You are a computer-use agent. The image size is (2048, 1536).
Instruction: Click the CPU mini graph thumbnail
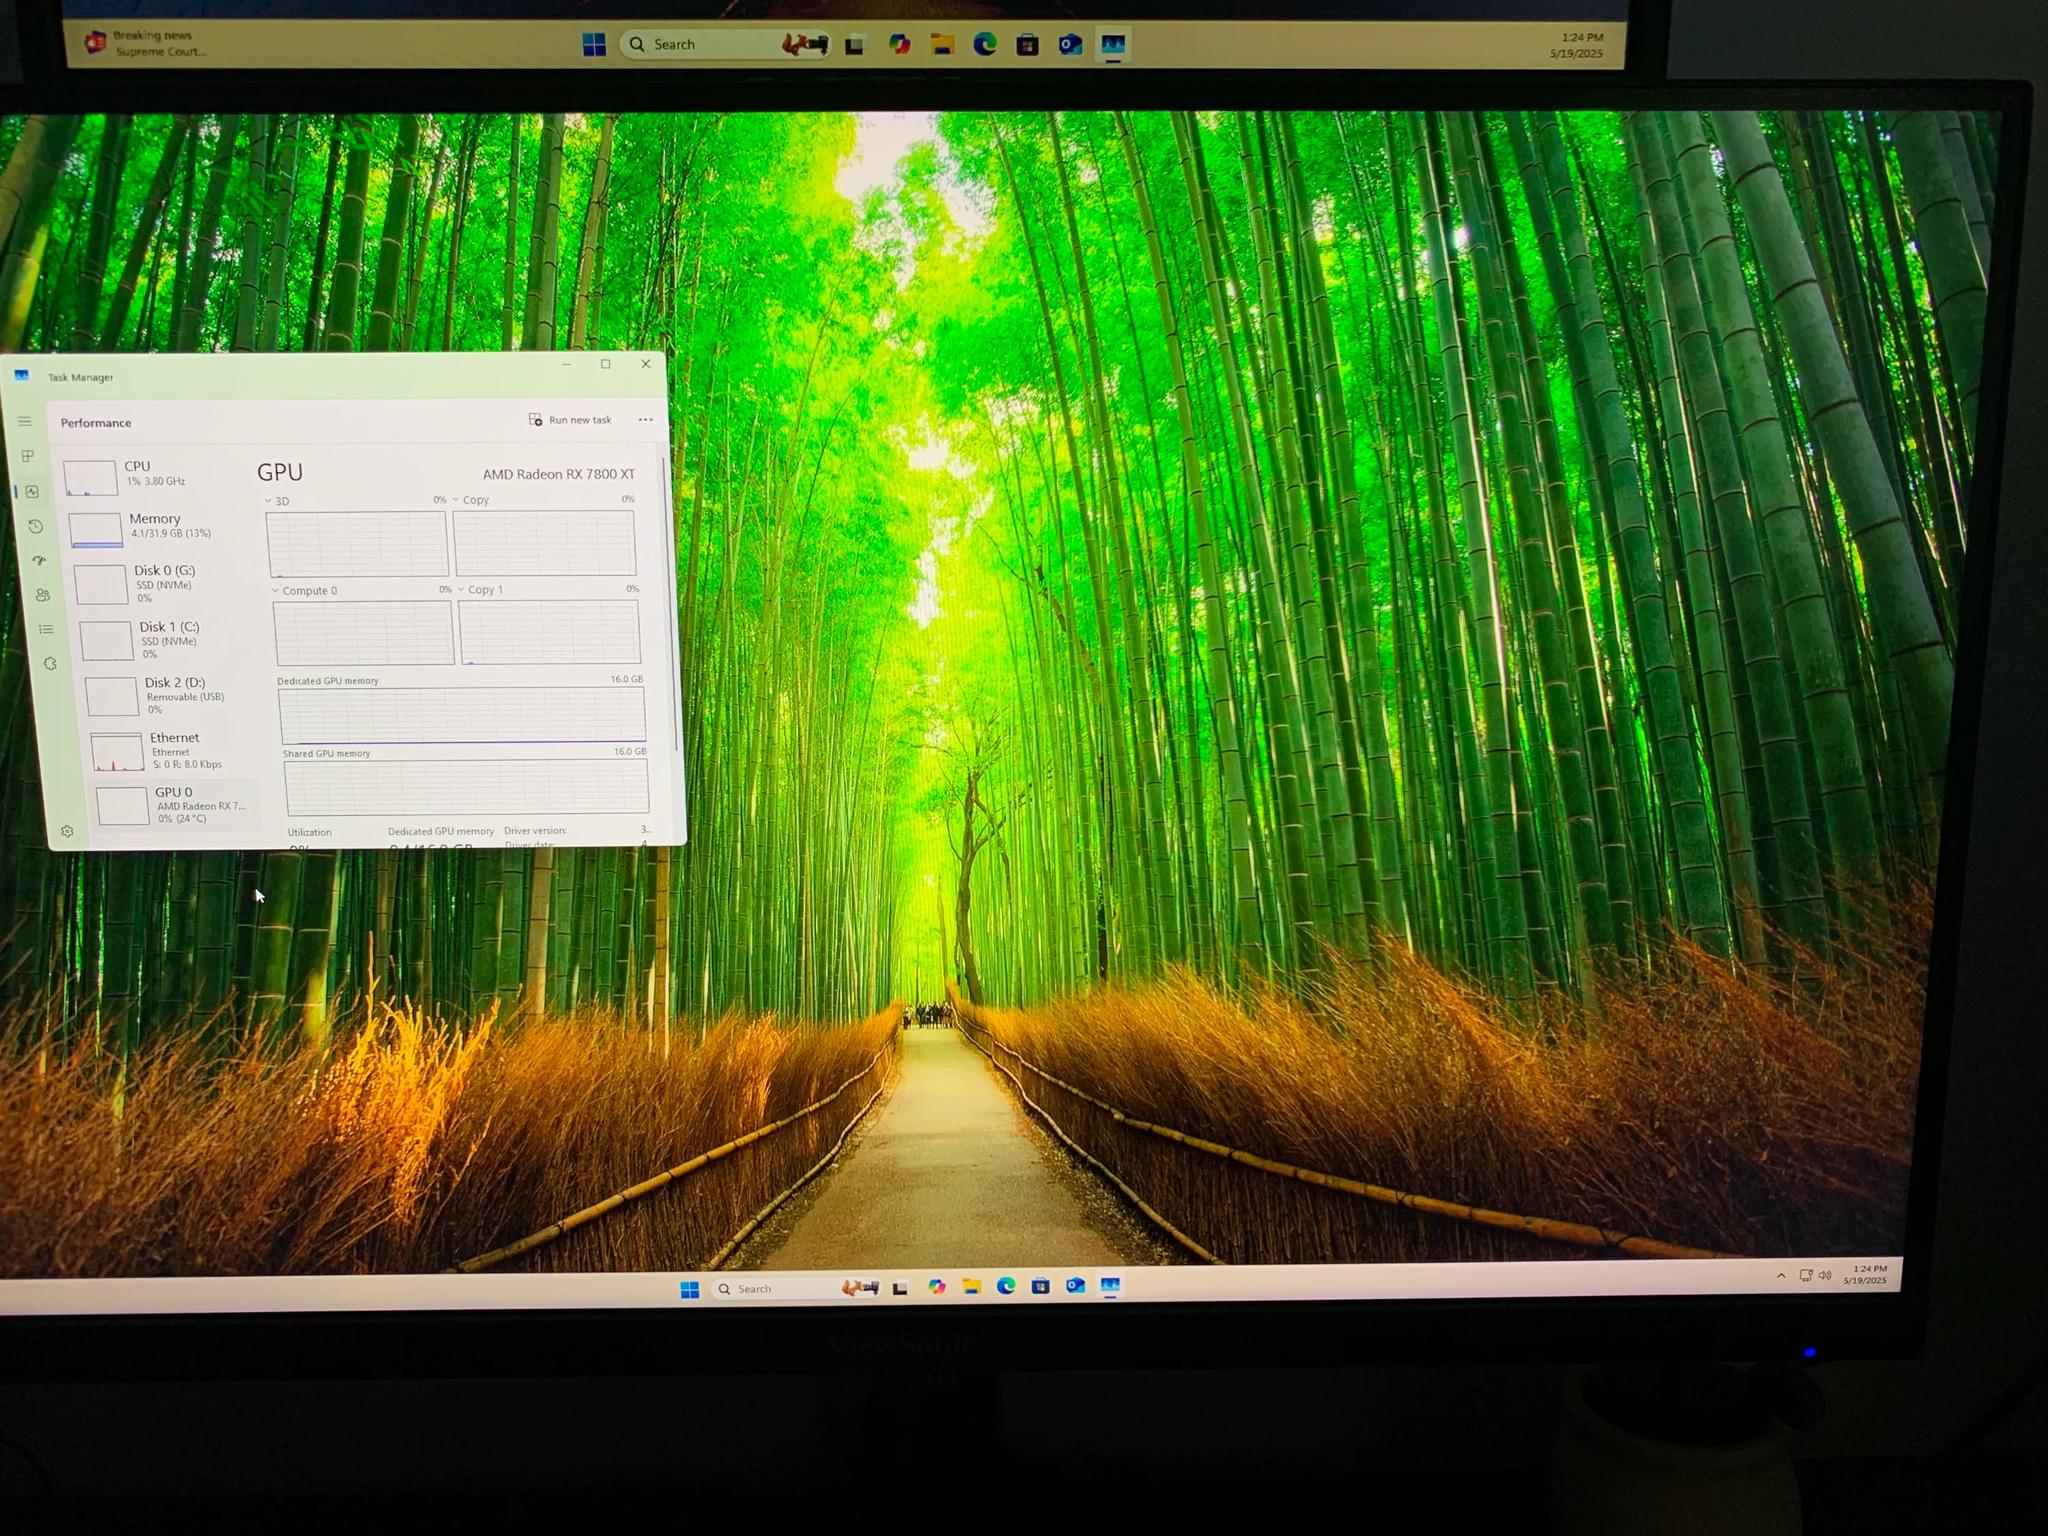(91, 477)
